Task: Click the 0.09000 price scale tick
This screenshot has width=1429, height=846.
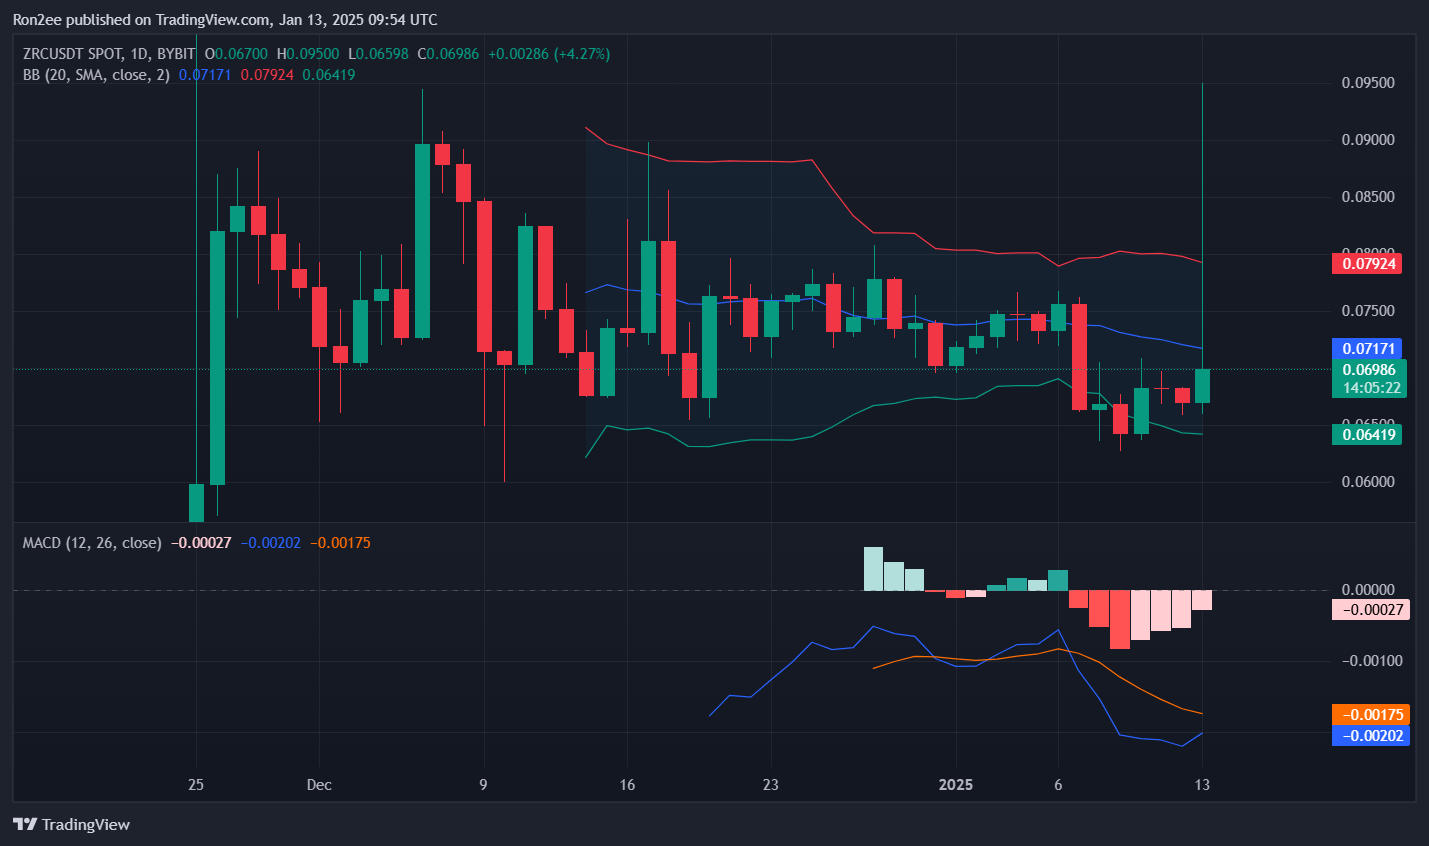Action: (1368, 140)
